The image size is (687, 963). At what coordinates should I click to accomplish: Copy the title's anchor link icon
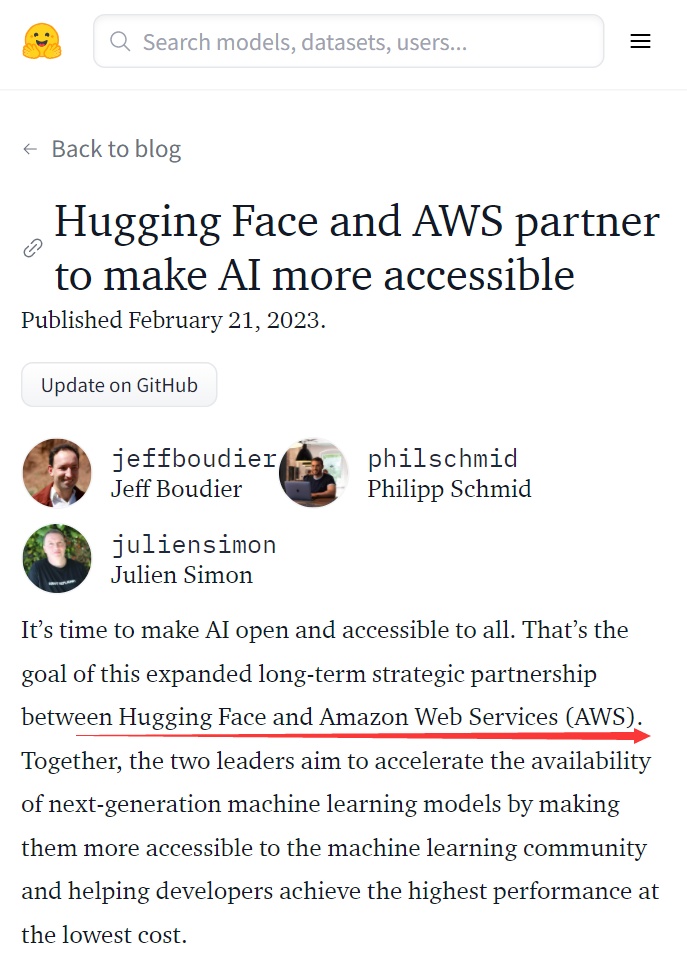(33, 248)
